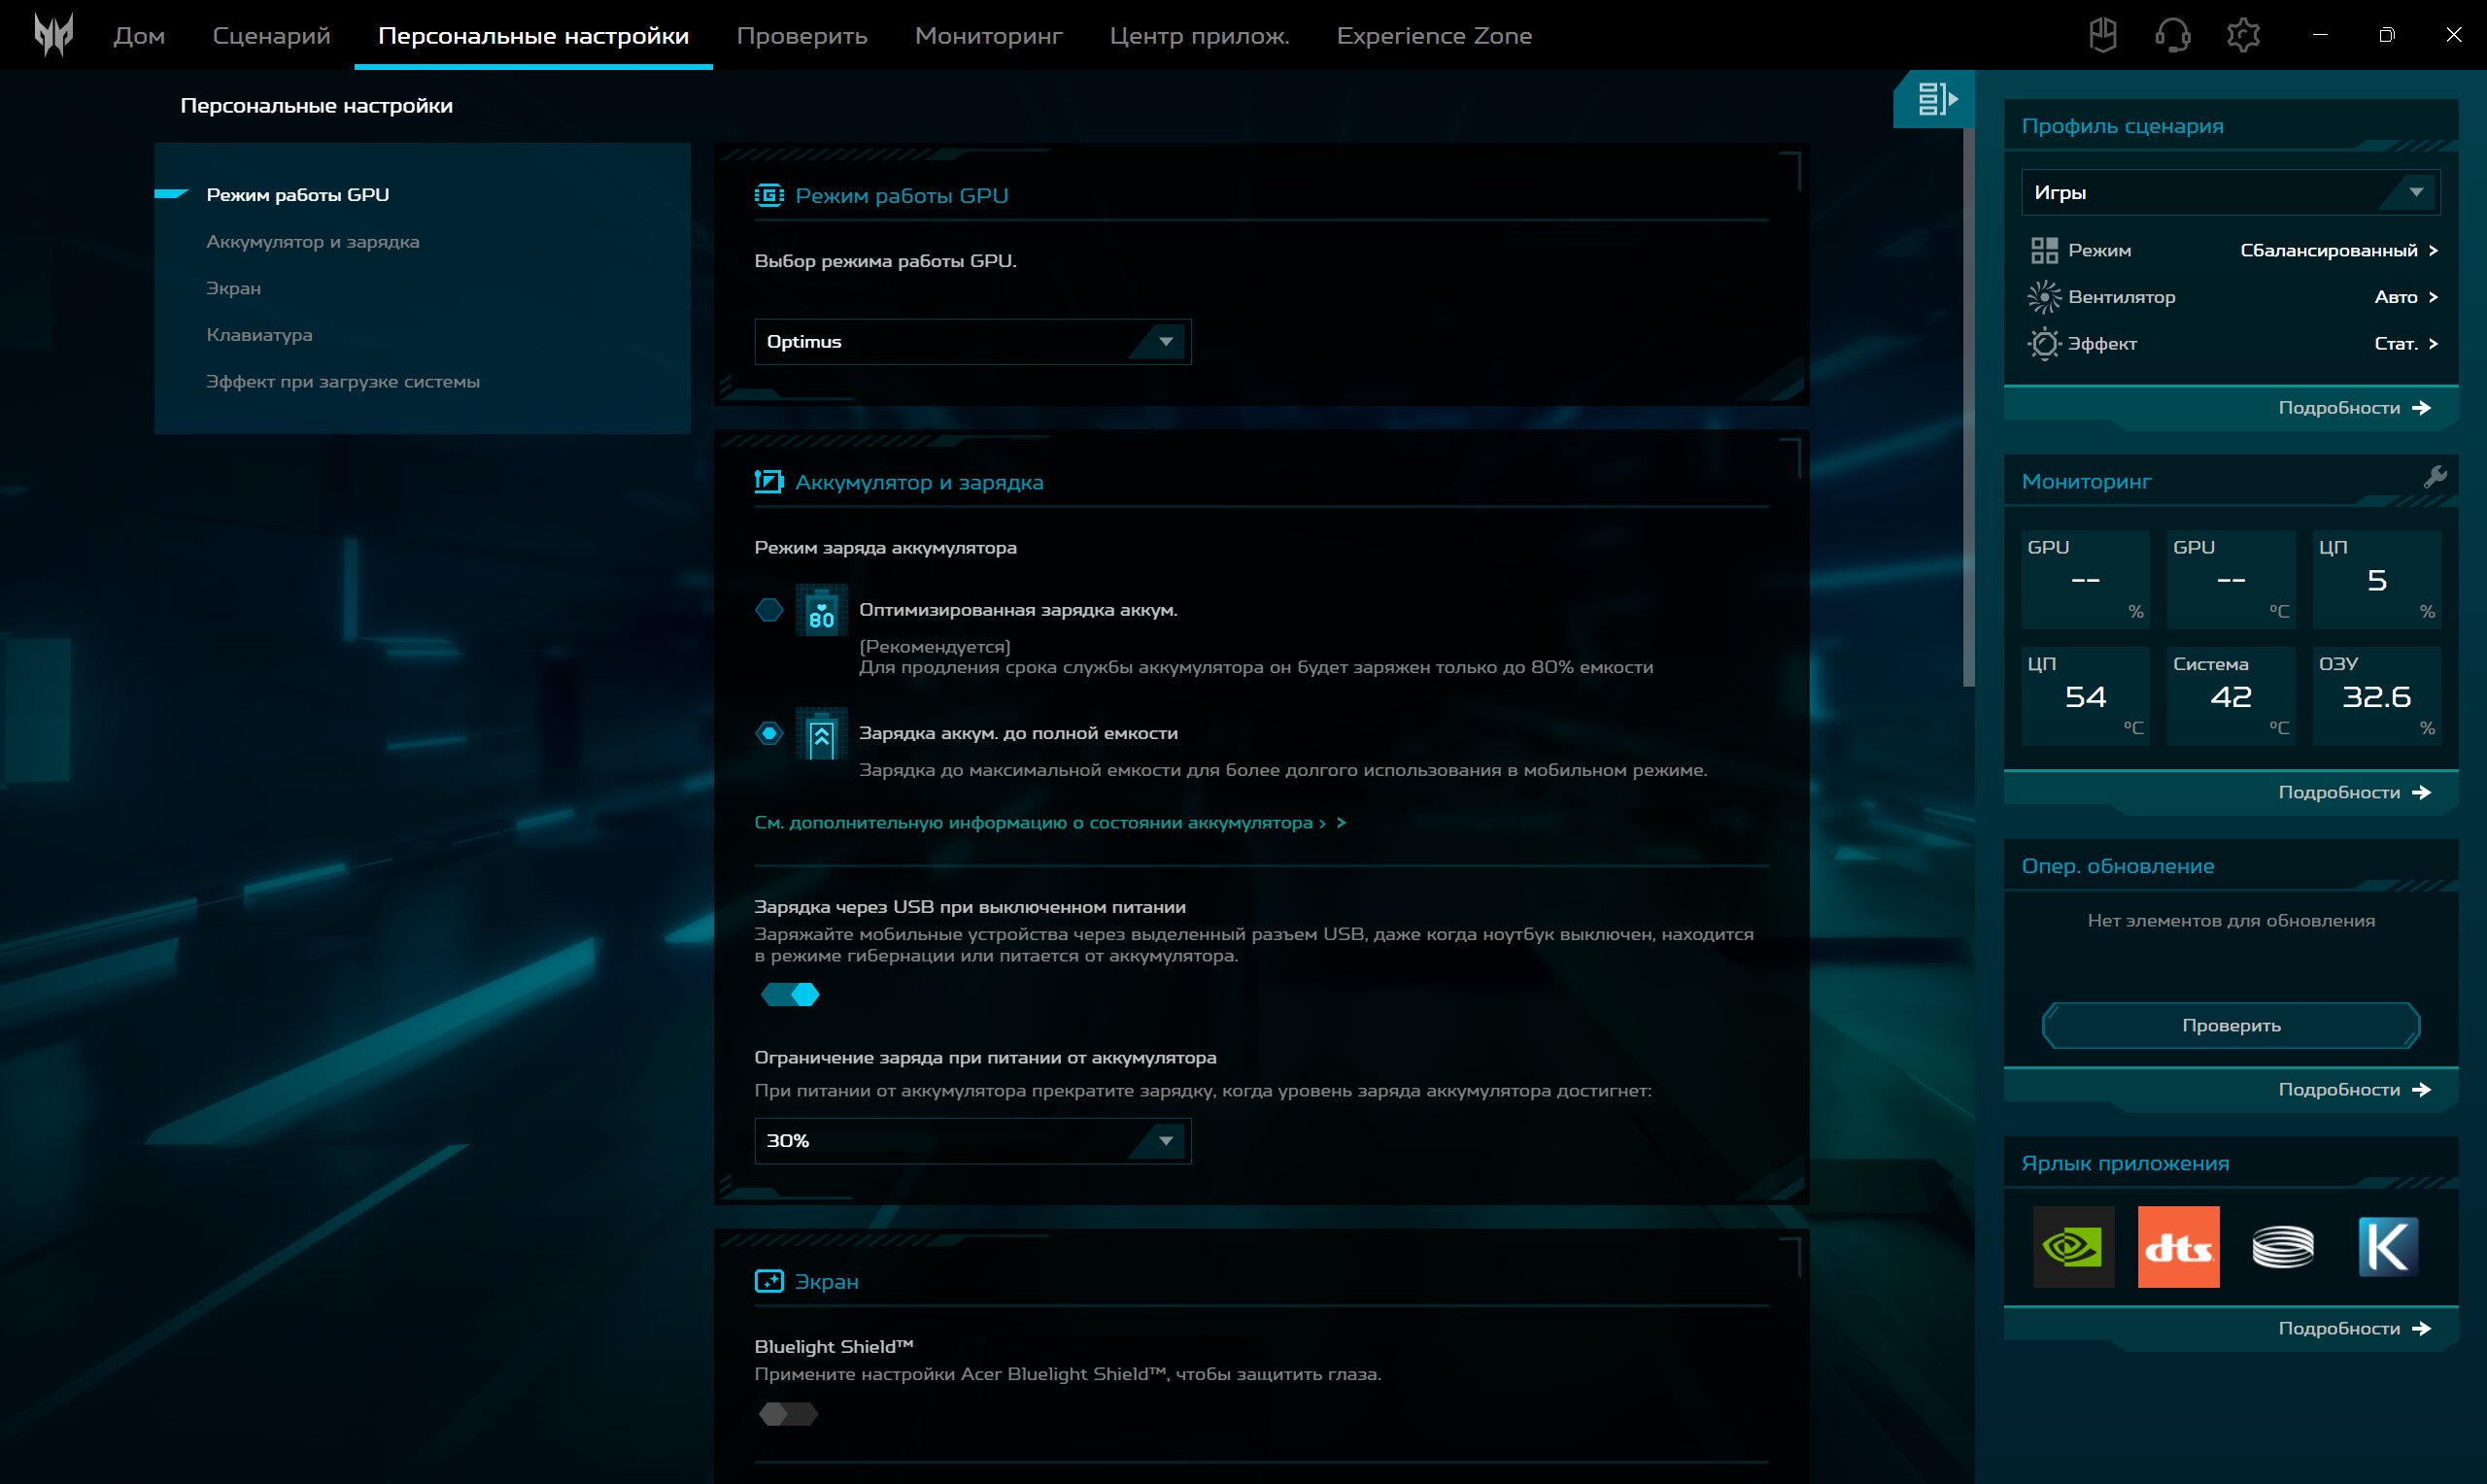Switch to the Проверить tab
The image size is (2487, 1484).
(x=802, y=36)
